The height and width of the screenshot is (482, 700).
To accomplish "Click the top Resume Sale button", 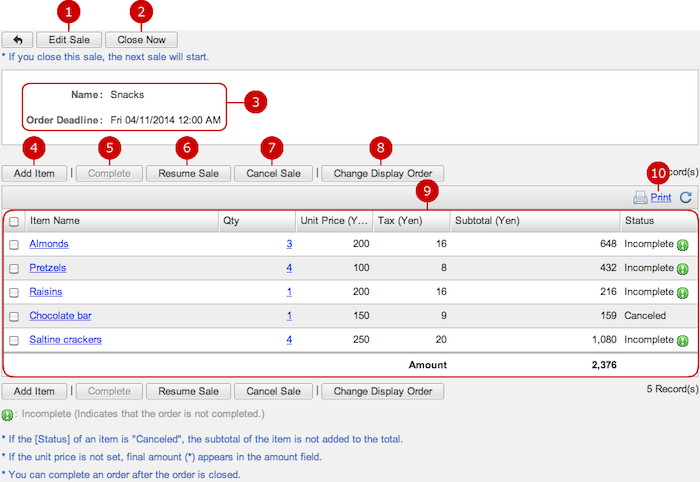I will tap(188, 174).
